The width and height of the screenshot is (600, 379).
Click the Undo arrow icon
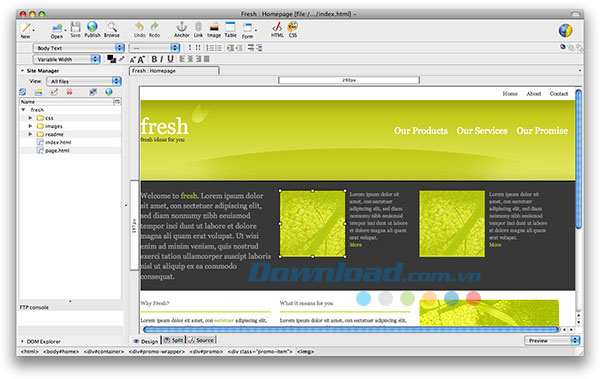139,26
